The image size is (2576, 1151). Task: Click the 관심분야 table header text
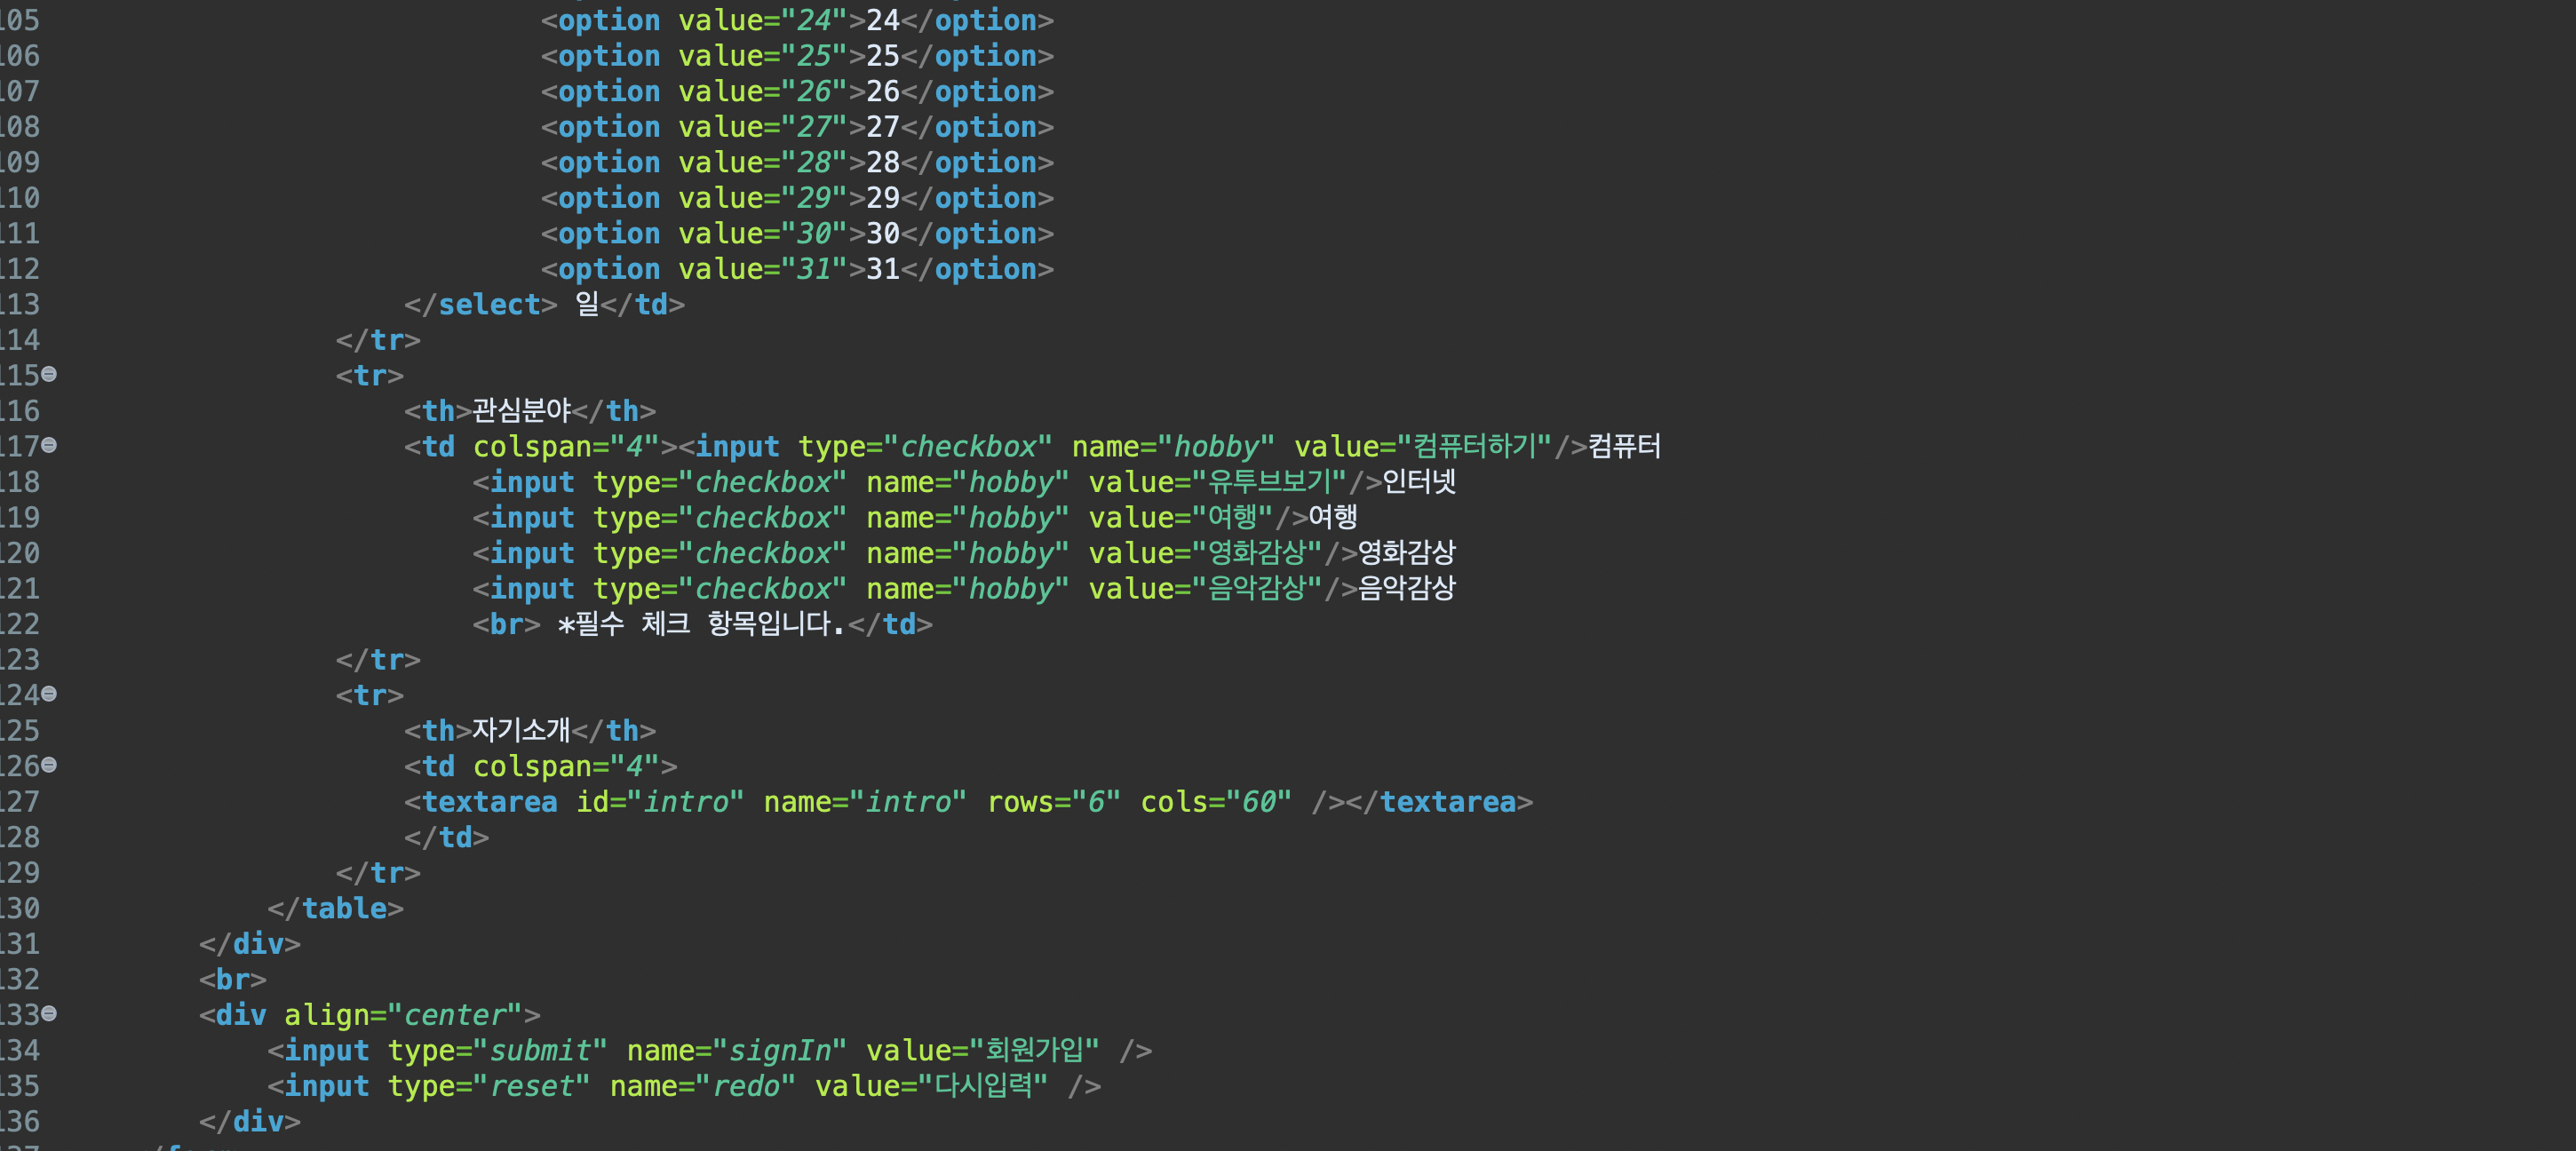click(x=521, y=410)
